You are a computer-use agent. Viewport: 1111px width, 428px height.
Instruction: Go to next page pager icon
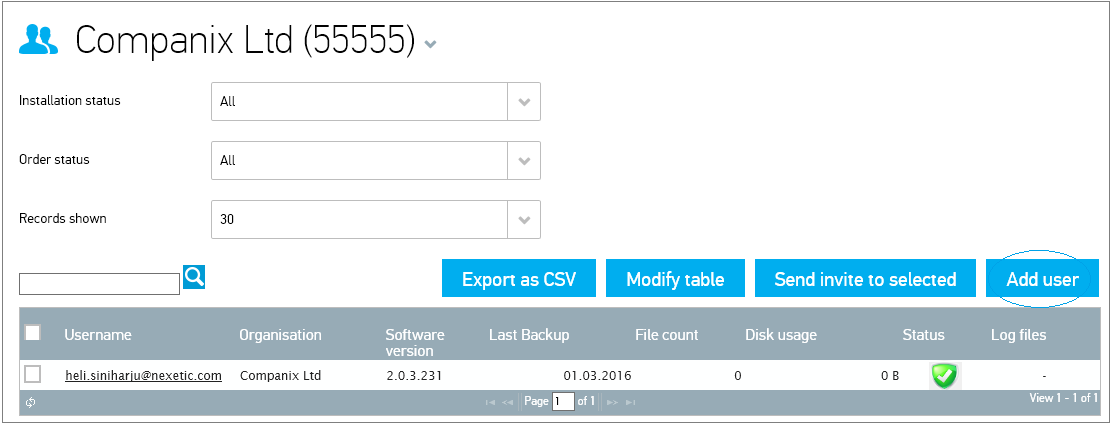point(613,402)
